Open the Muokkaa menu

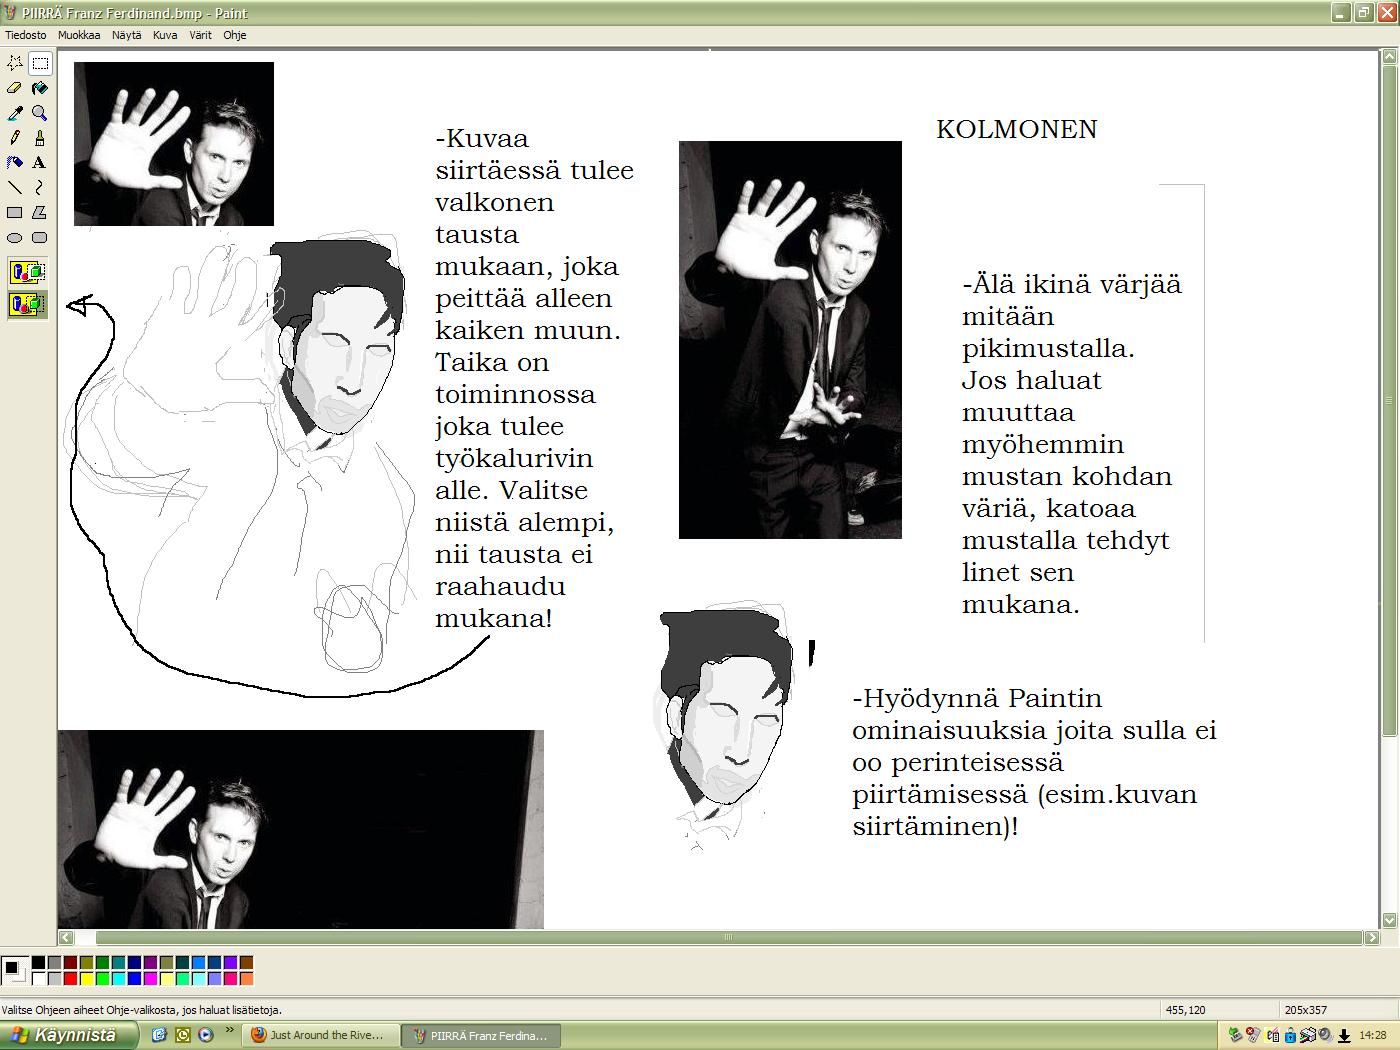(x=79, y=35)
